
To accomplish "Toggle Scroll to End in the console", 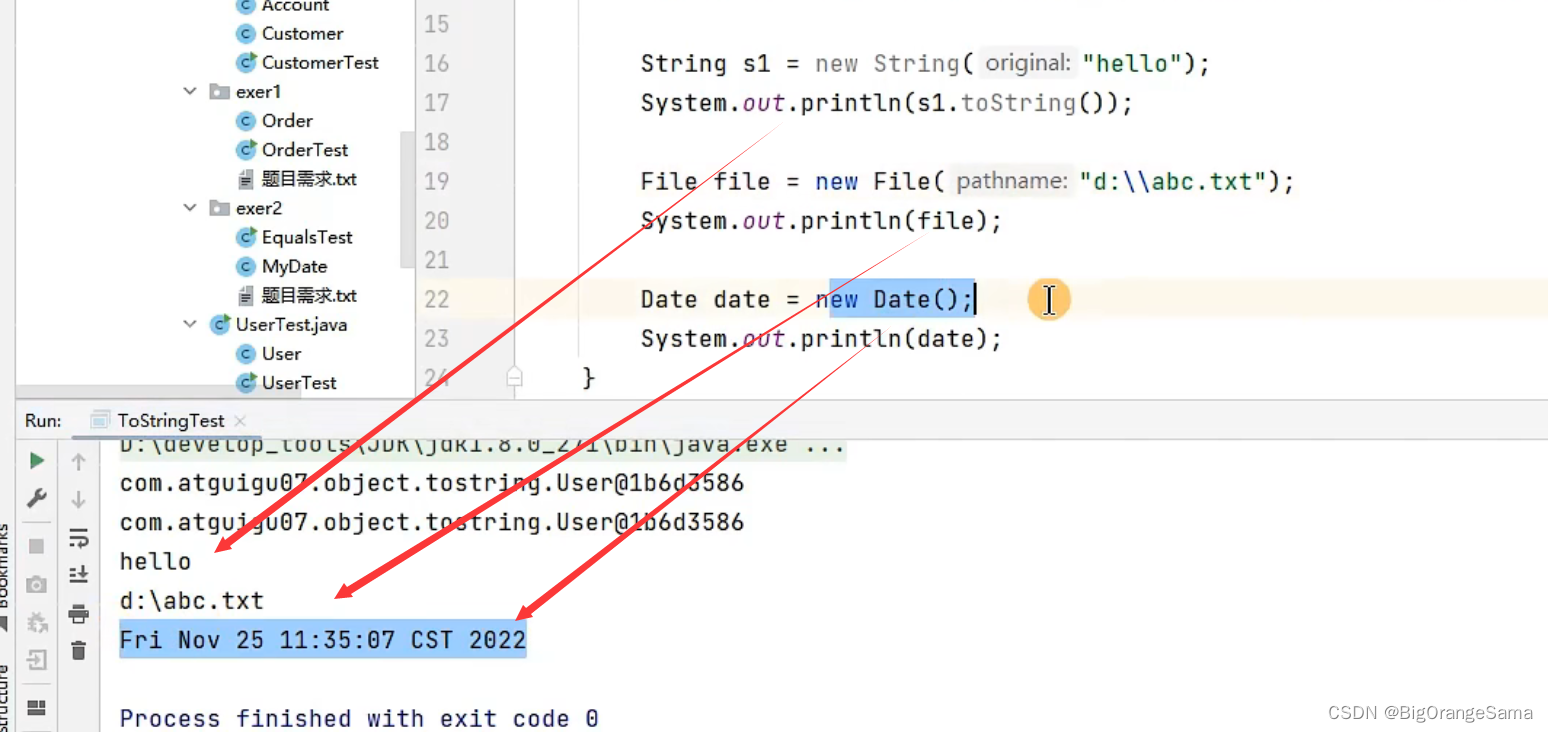I will 78,575.
